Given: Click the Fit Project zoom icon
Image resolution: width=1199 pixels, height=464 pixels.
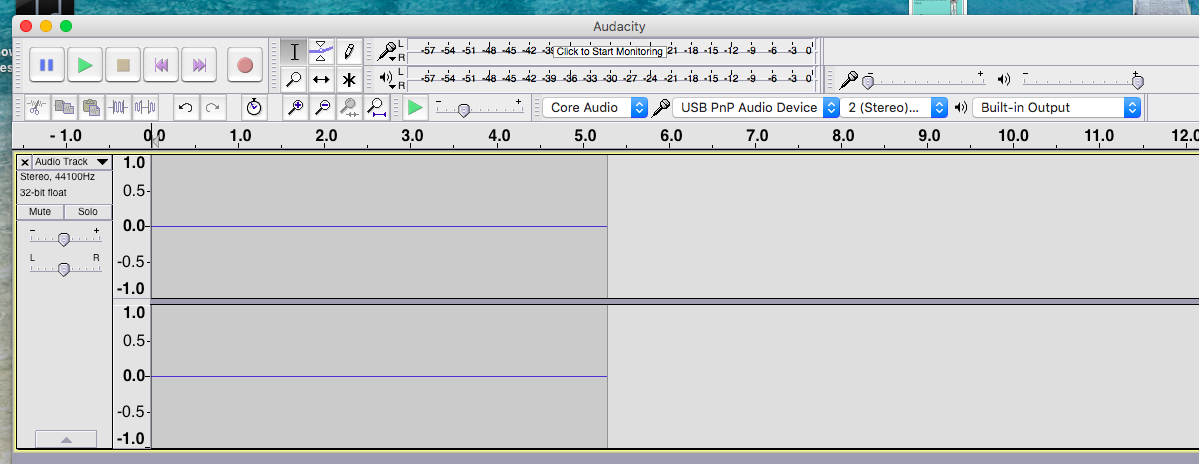Looking at the screenshot, I should pyautogui.click(x=375, y=108).
